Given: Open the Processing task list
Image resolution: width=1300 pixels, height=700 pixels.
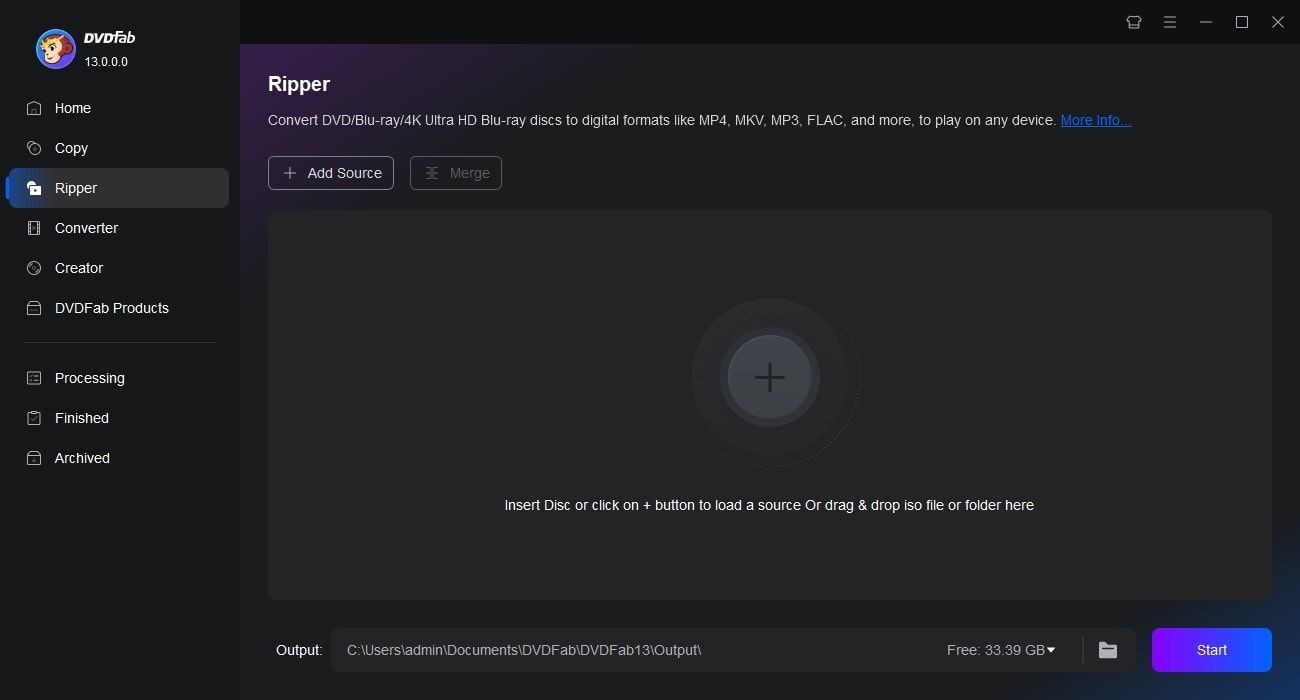Looking at the screenshot, I should coord(89,378).
